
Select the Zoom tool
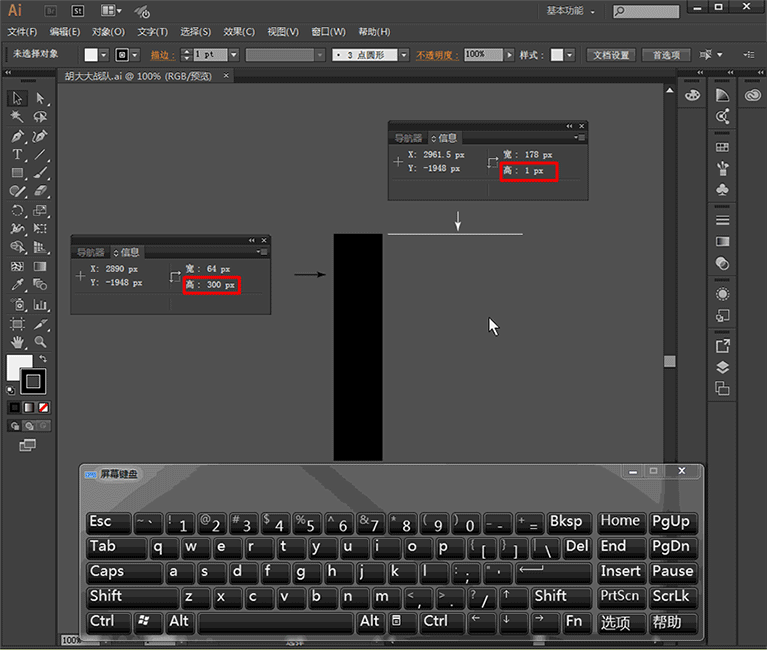point(40,342)
